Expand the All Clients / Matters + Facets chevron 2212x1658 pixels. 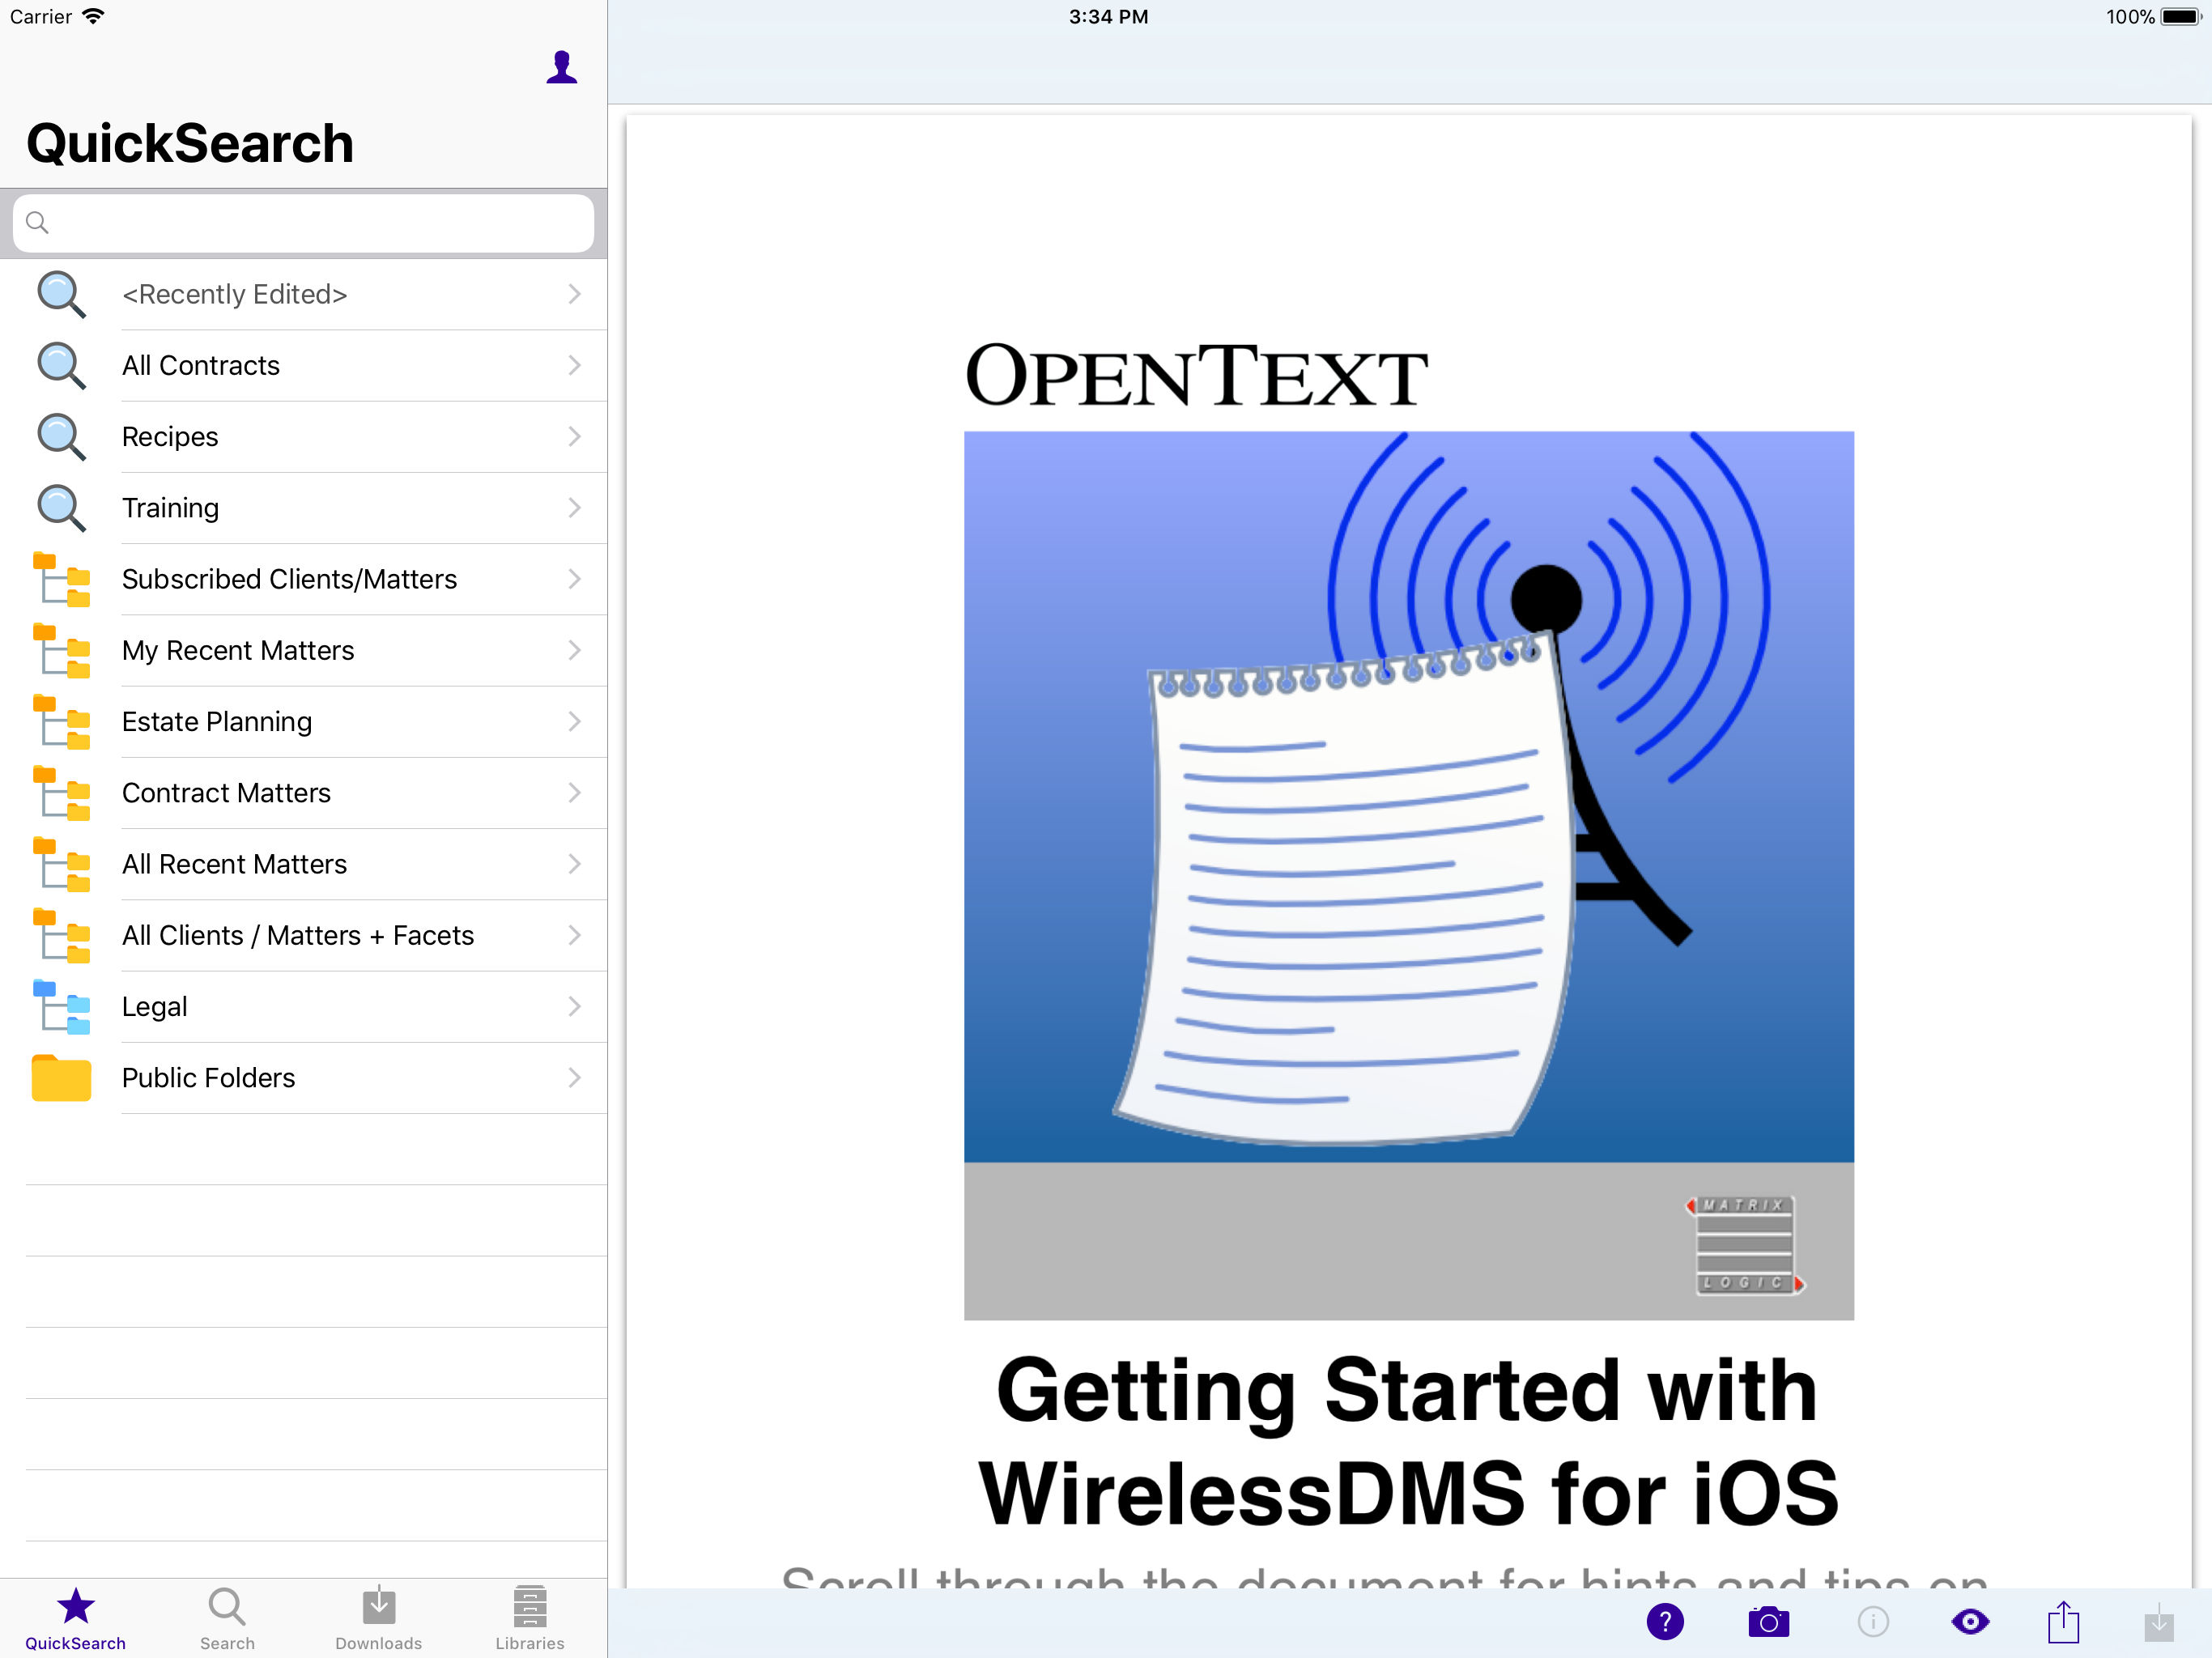574,935
